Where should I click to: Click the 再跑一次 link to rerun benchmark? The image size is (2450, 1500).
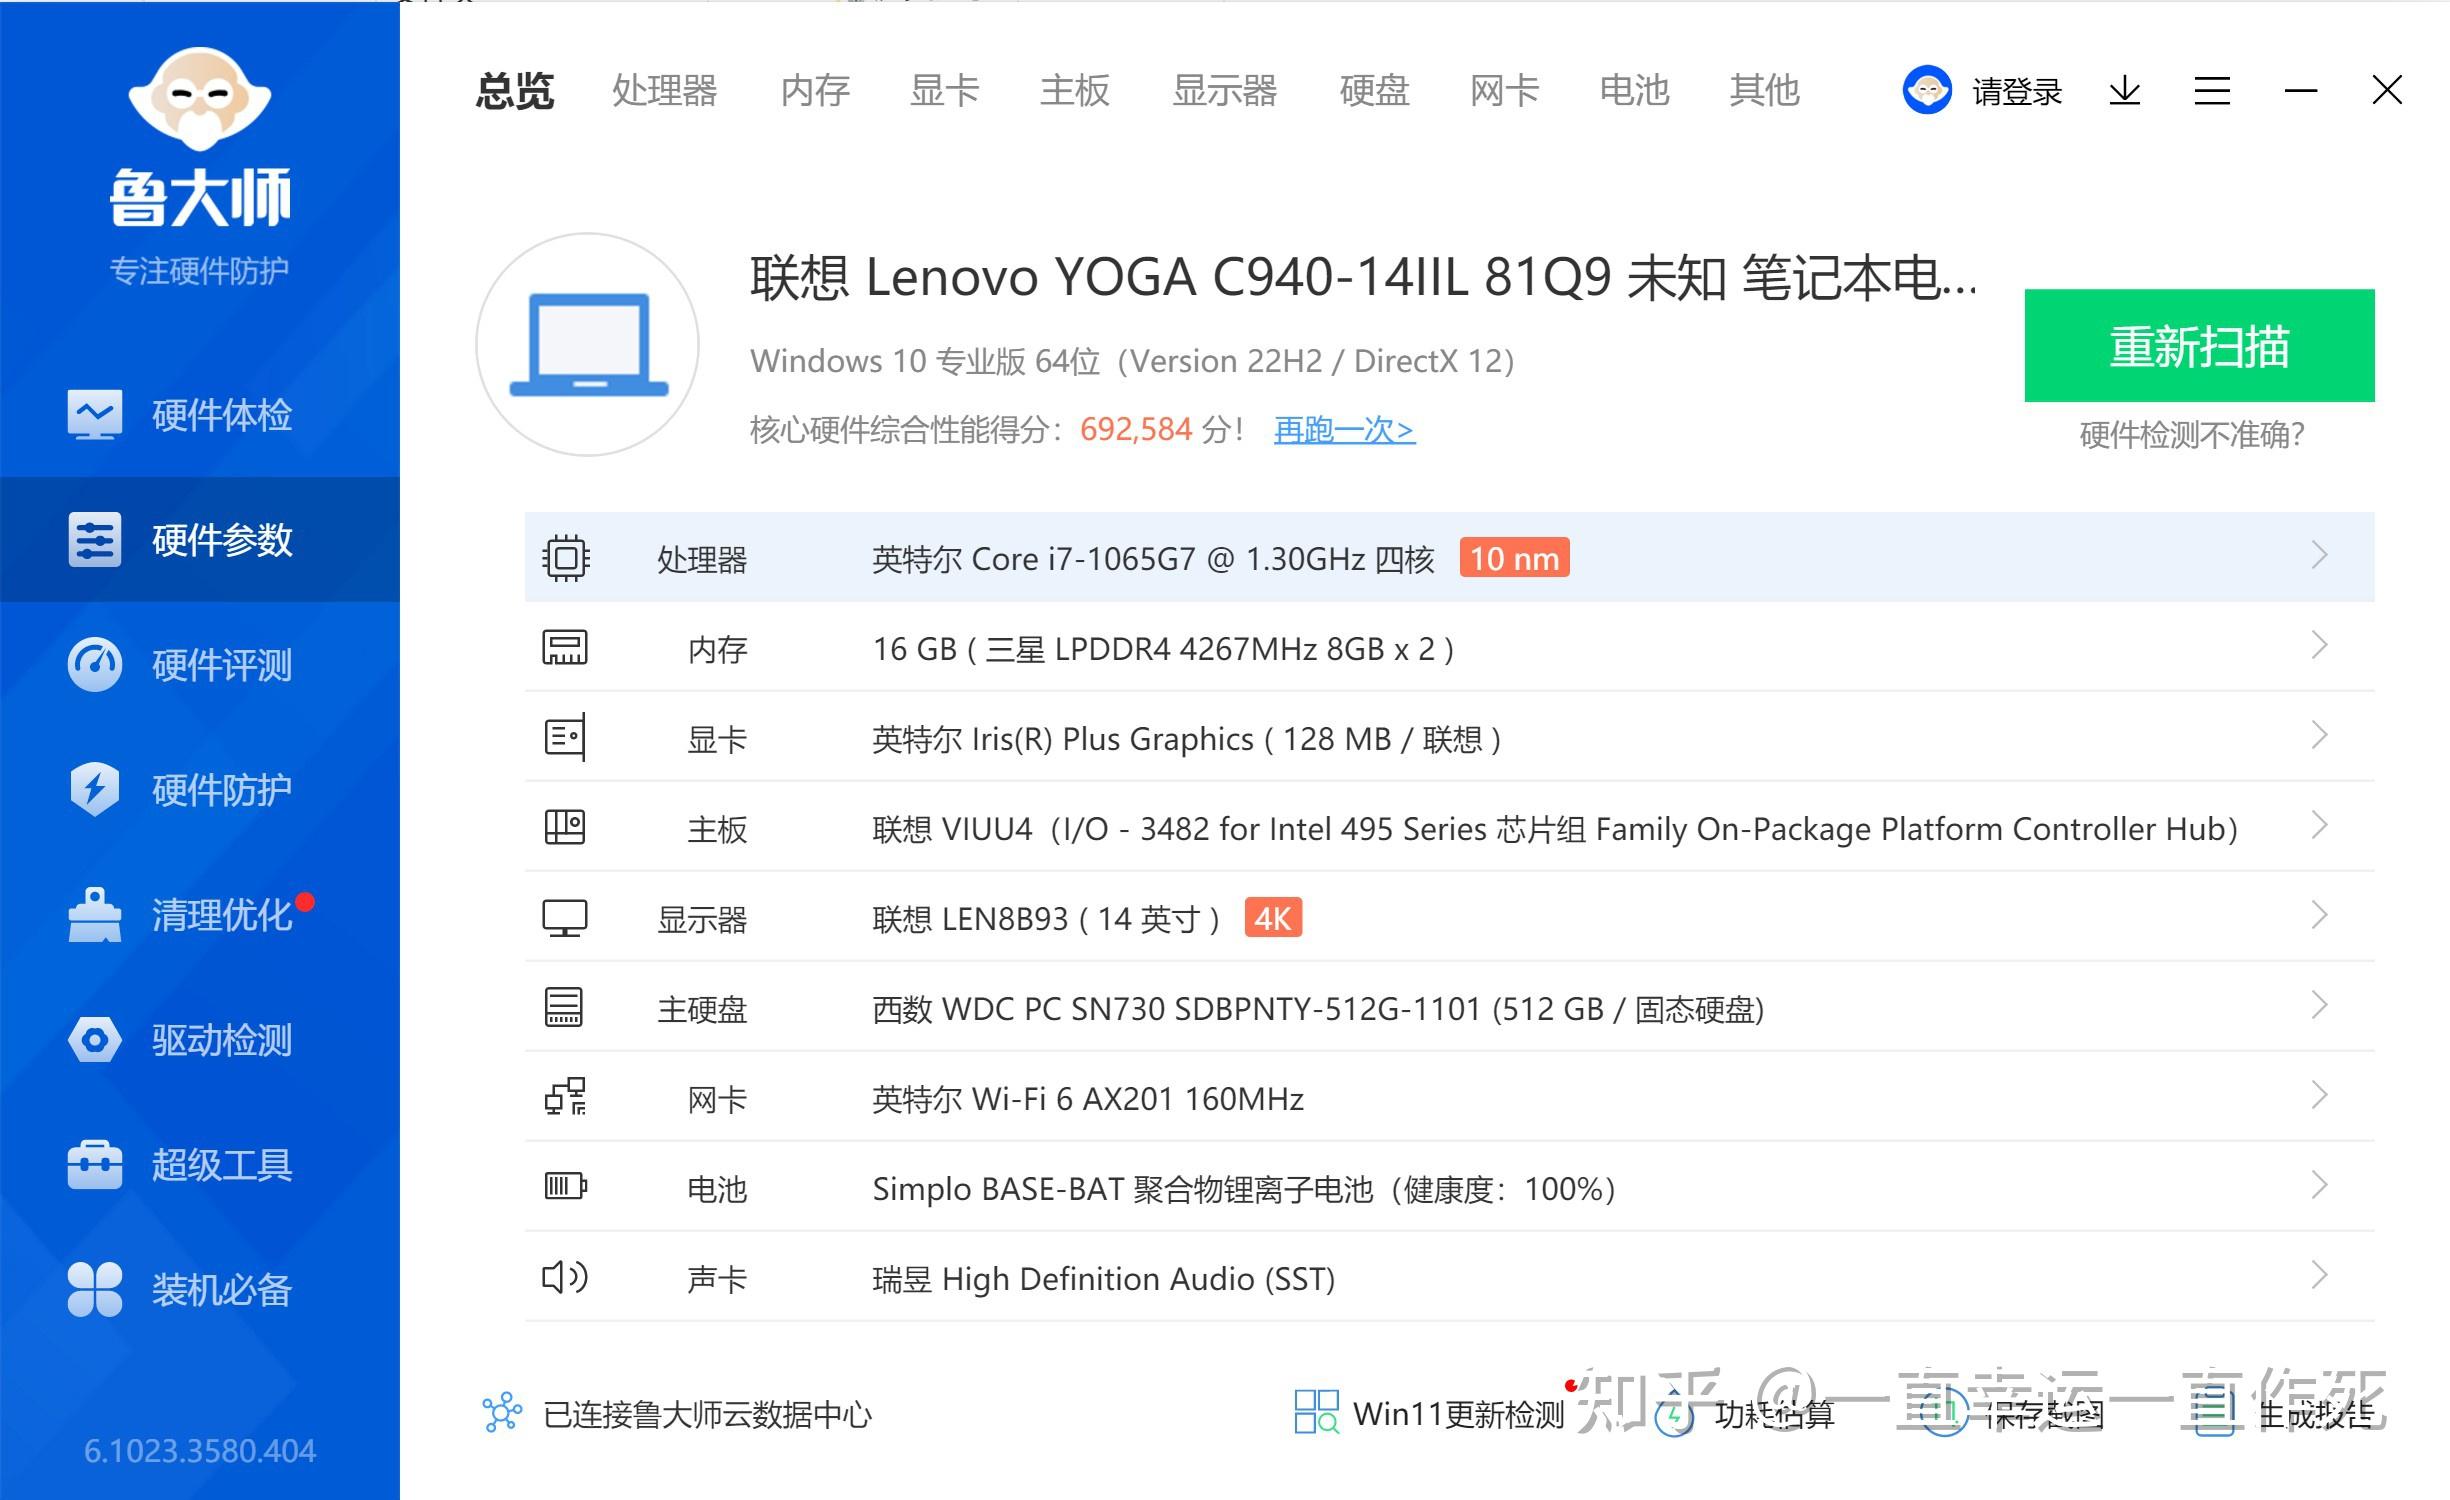coord(1342,429)
